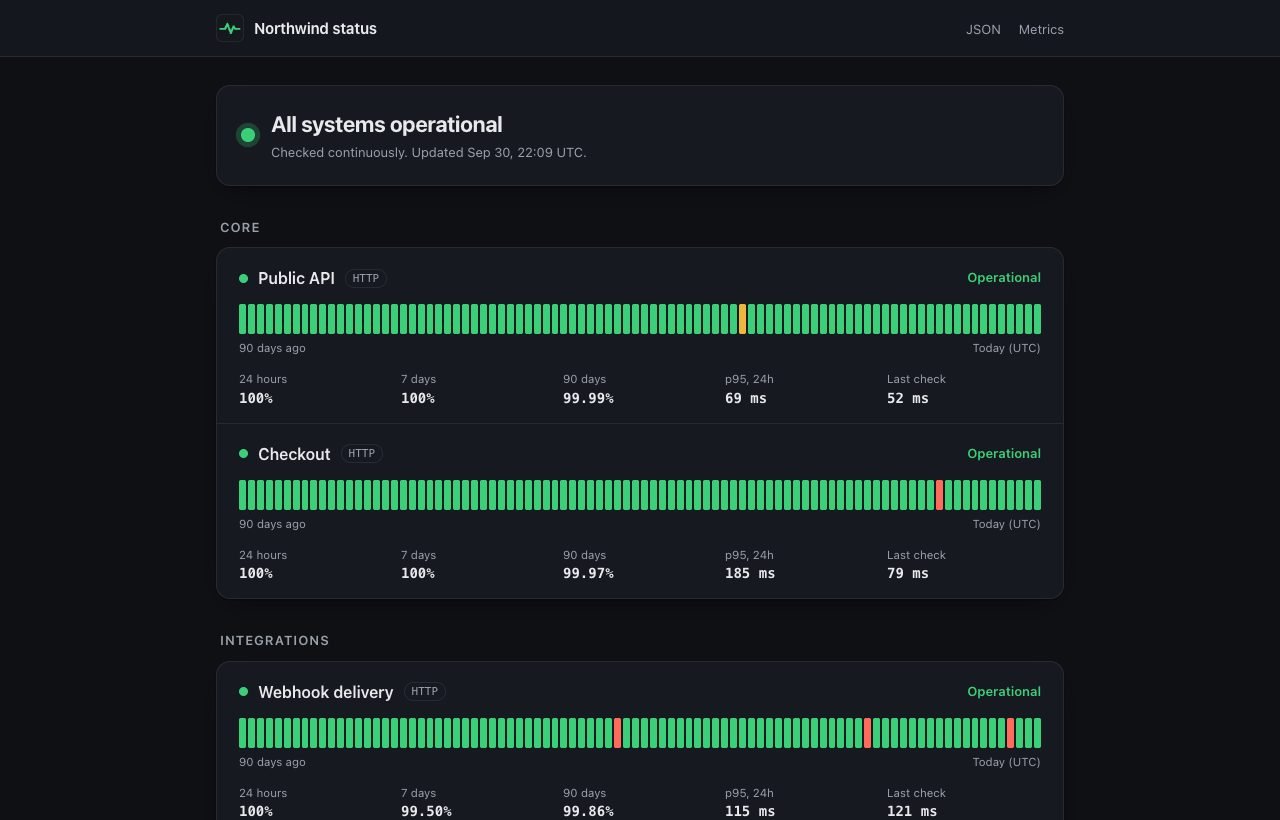This screenshot has height=820, width=1280.
Task: Click the Public API service name
Action: coord(296,278)
